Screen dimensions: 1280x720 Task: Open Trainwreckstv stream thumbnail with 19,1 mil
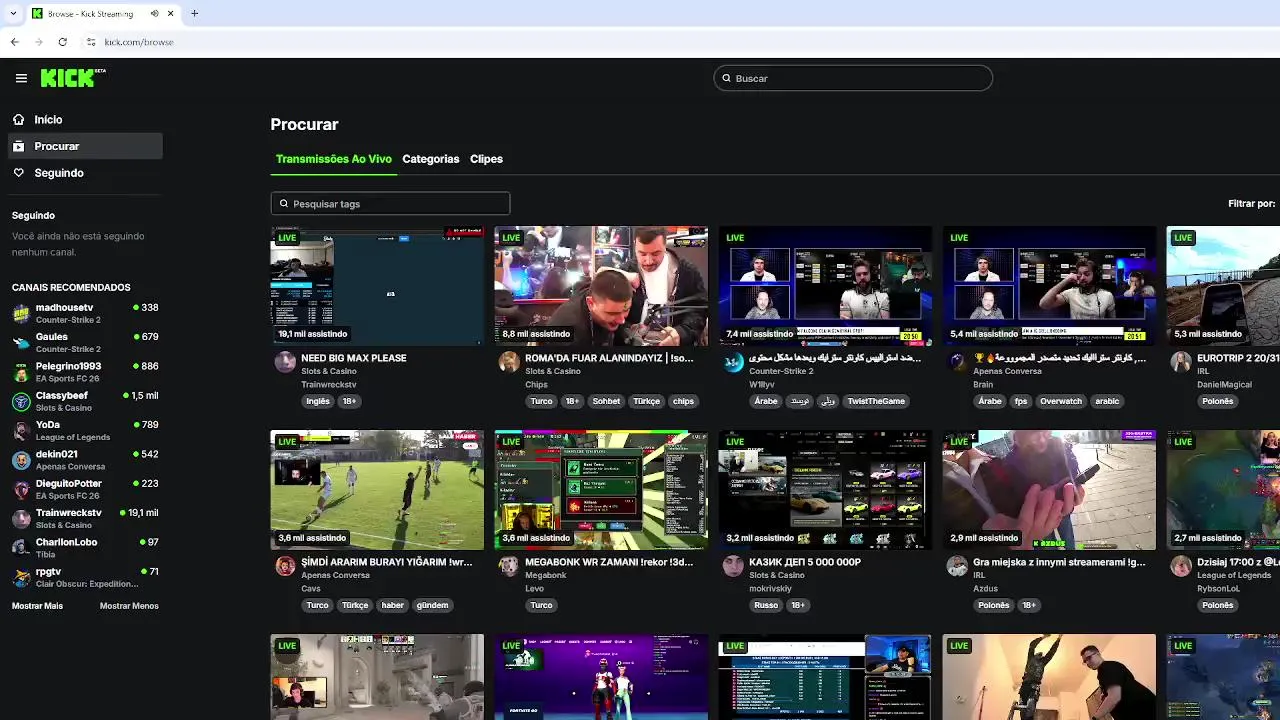pos(377,286)
